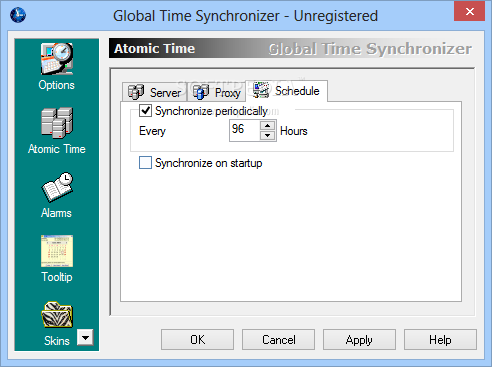Close the Global Time Synchronizer window
Screen dimensions: 492x367
[470, 11]
